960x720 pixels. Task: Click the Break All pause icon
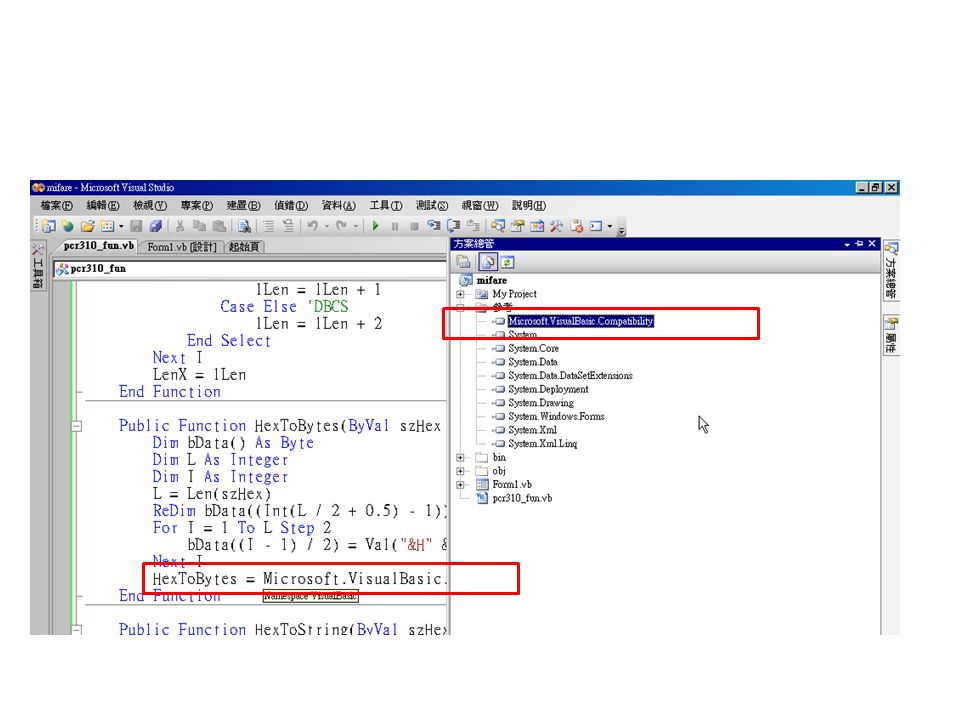point(395,226)
